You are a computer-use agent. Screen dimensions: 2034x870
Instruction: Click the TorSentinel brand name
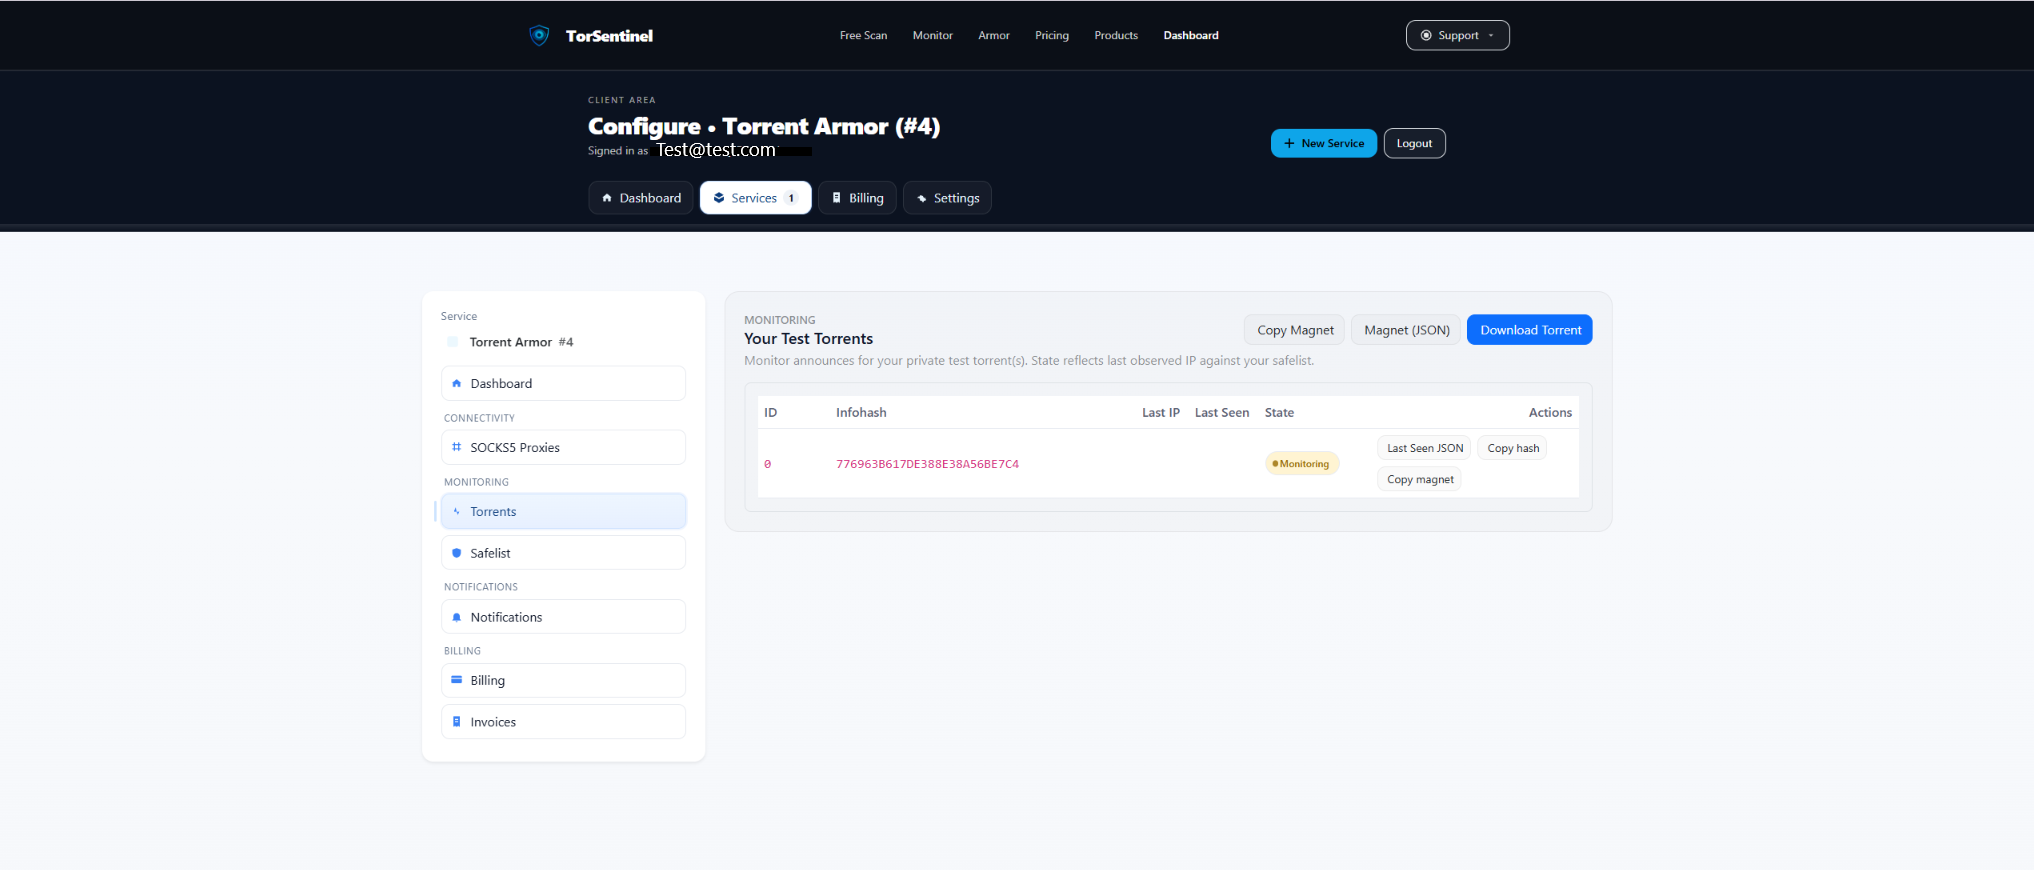point(609,36)
